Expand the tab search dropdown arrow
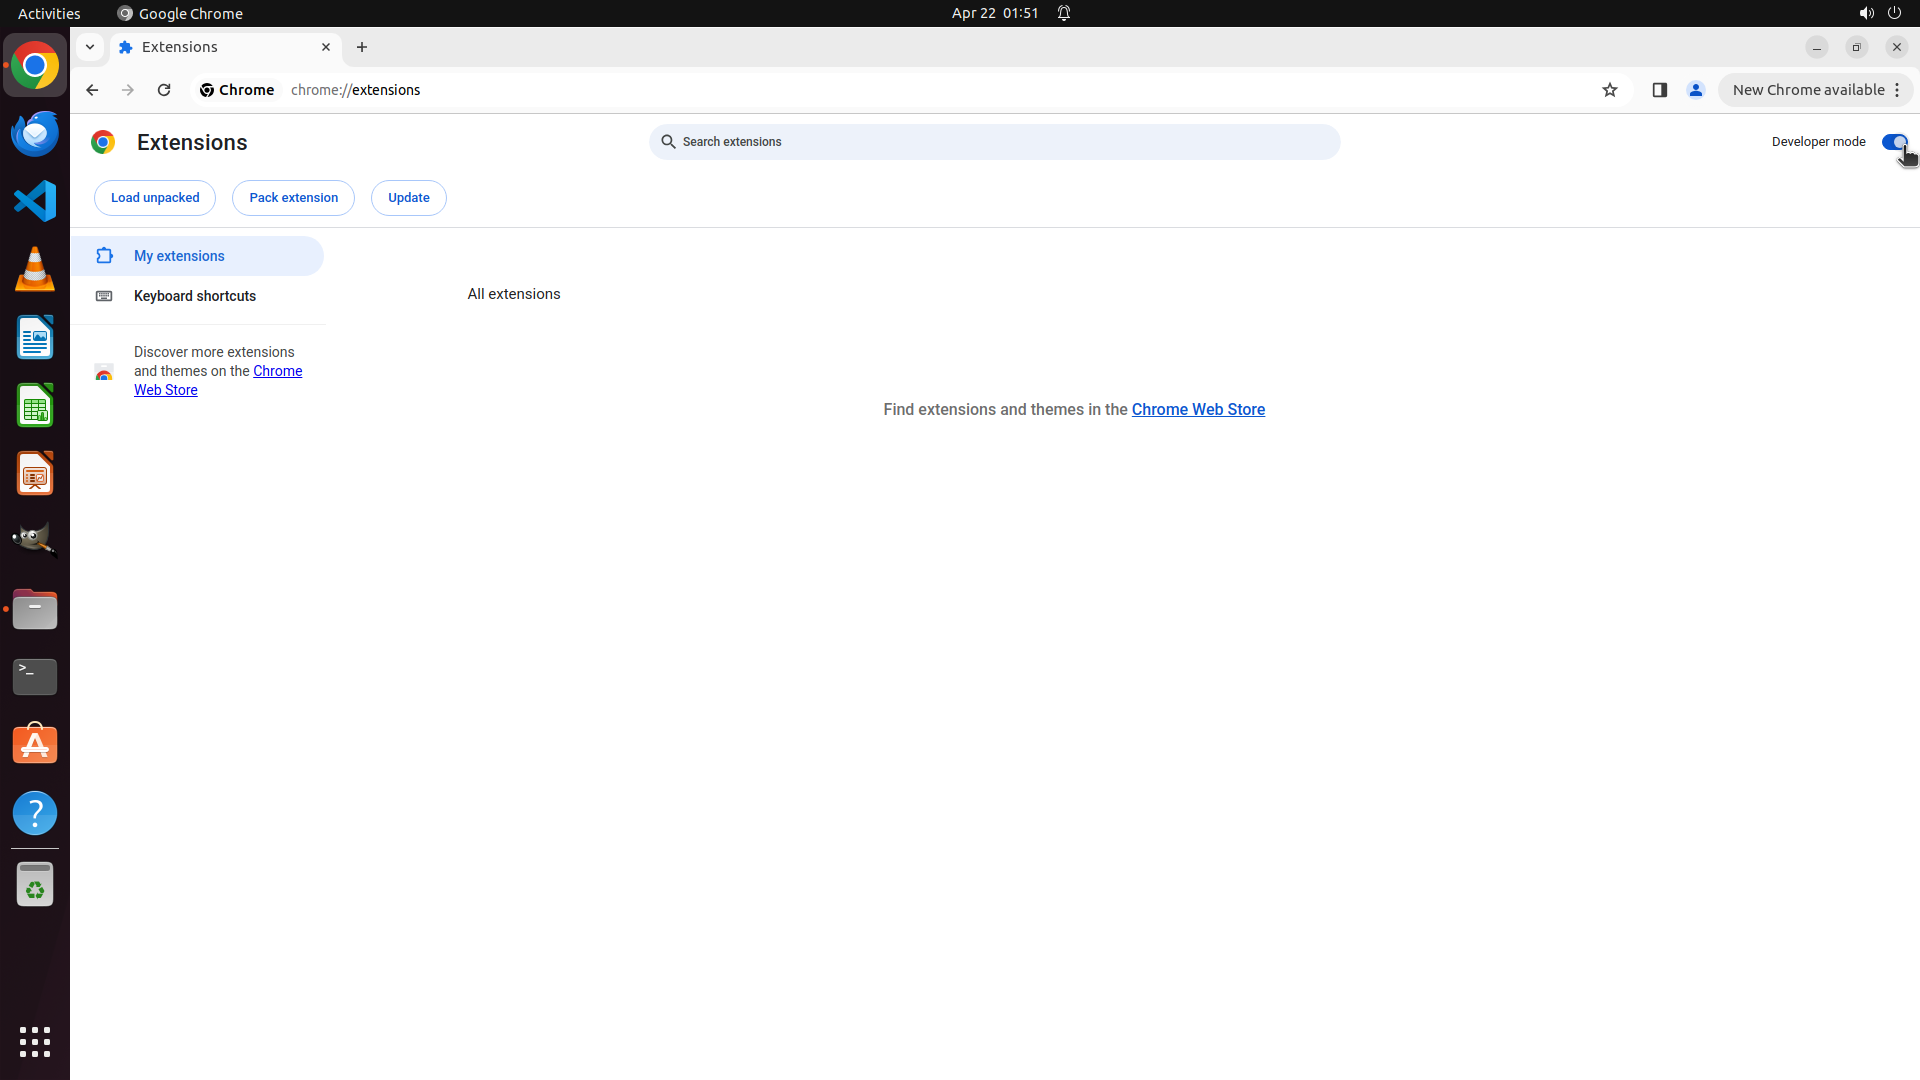 (x=90, y=47)
